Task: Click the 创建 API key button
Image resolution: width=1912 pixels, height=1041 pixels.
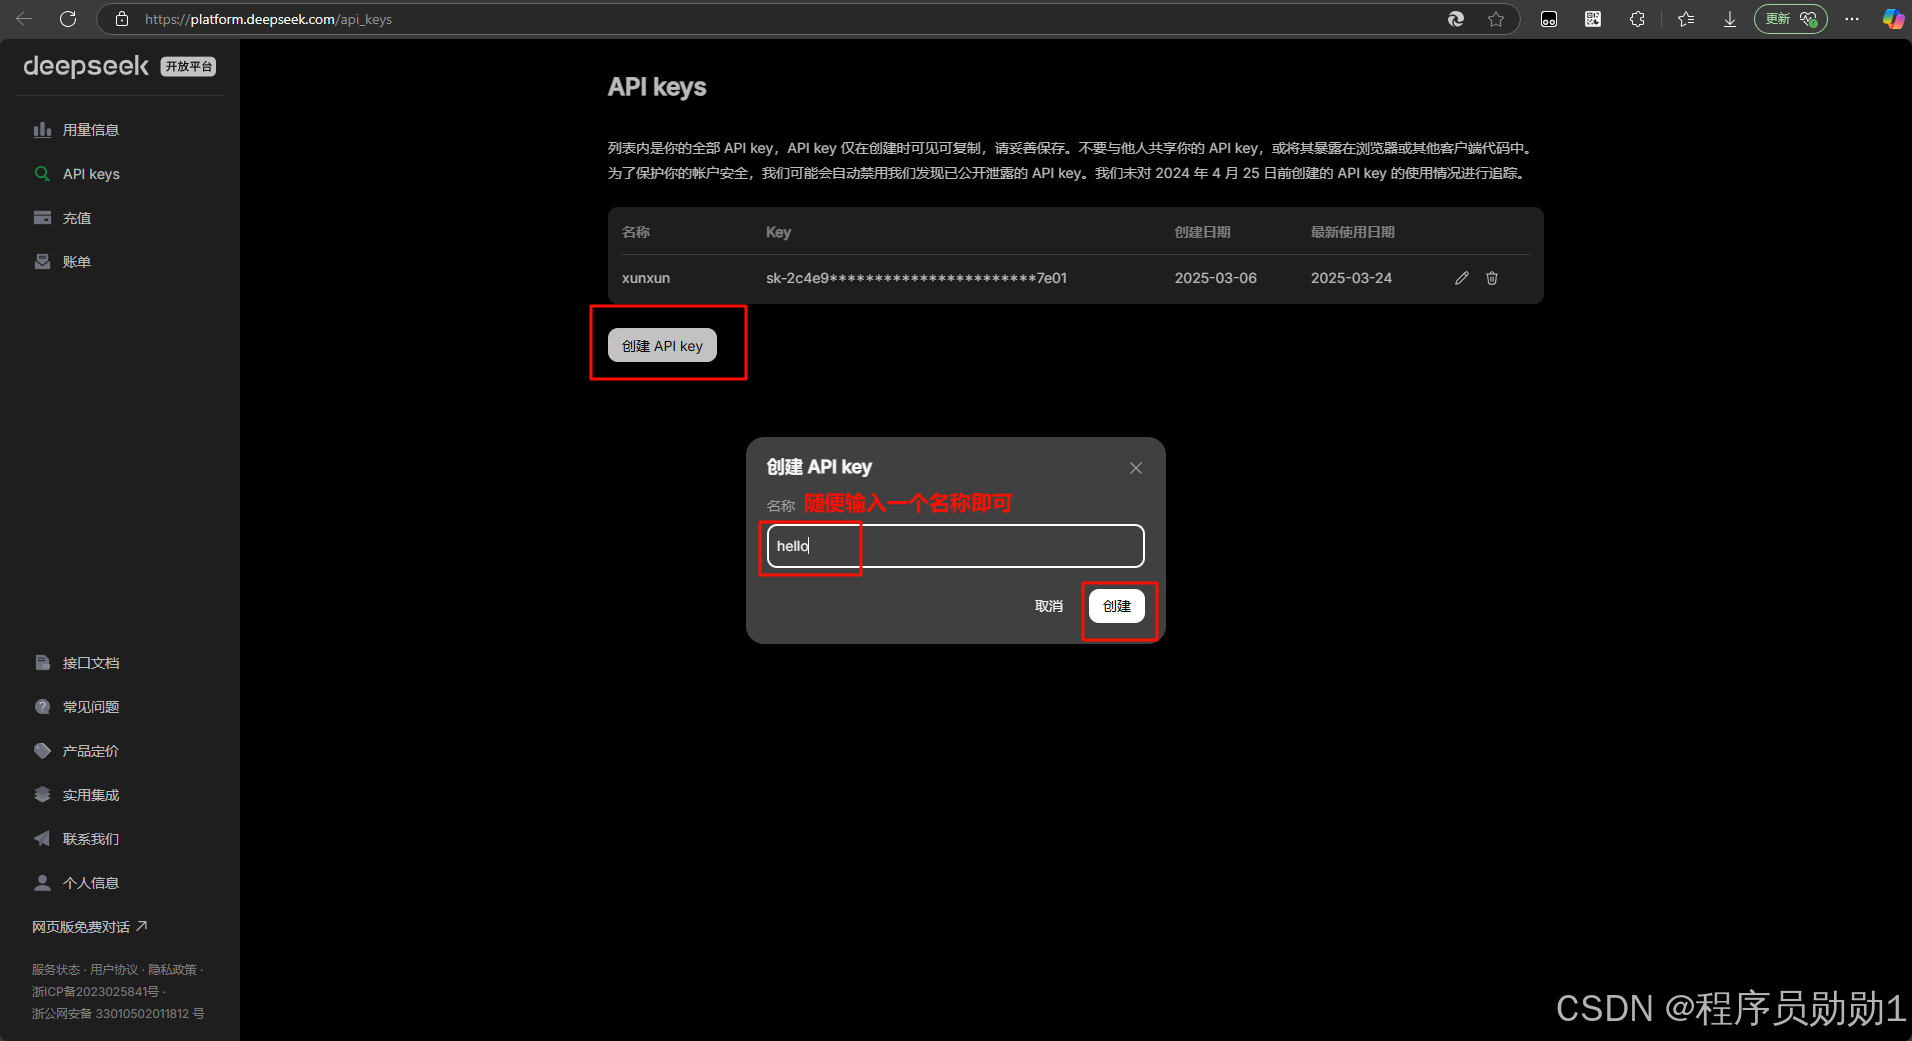Action: (x=662, y=346)
